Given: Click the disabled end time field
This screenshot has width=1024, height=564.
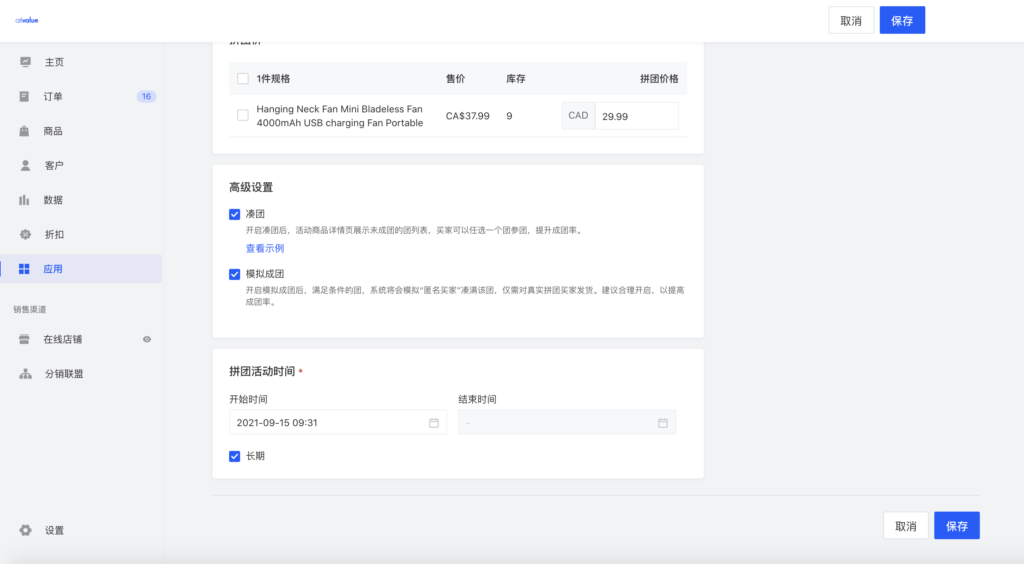Looking at the screenshot, I should point(567,423).
